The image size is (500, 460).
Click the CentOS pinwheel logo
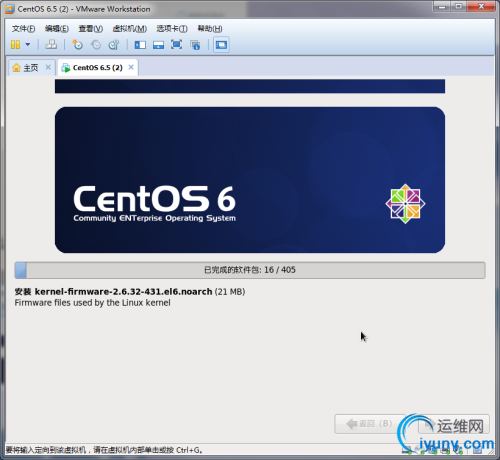pos(405,204)
